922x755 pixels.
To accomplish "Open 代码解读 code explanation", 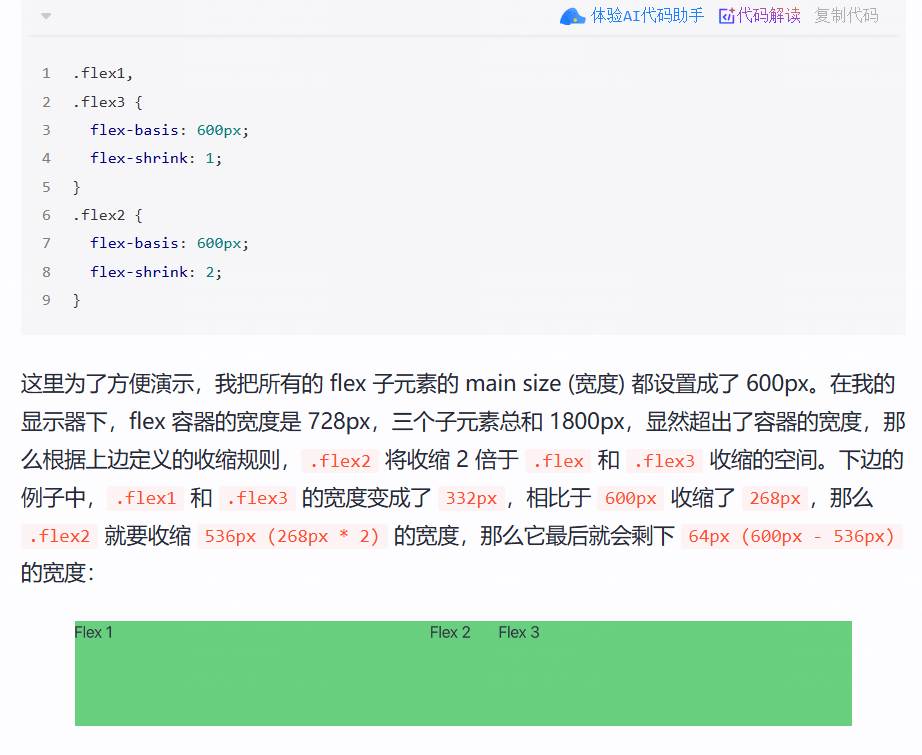I will [x=769, y=16].
